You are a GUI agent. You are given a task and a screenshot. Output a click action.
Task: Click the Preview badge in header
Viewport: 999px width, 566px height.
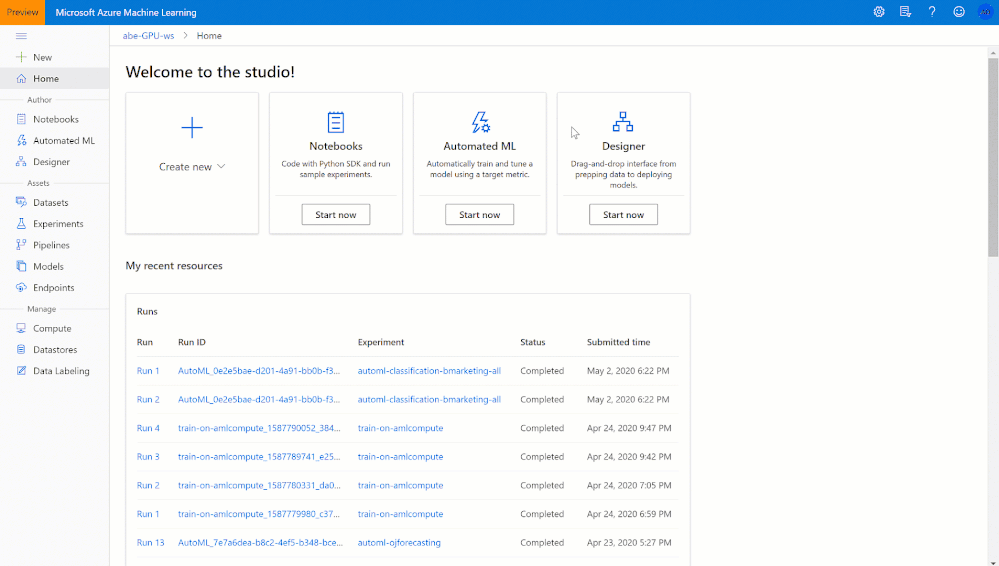coord(22,12)
